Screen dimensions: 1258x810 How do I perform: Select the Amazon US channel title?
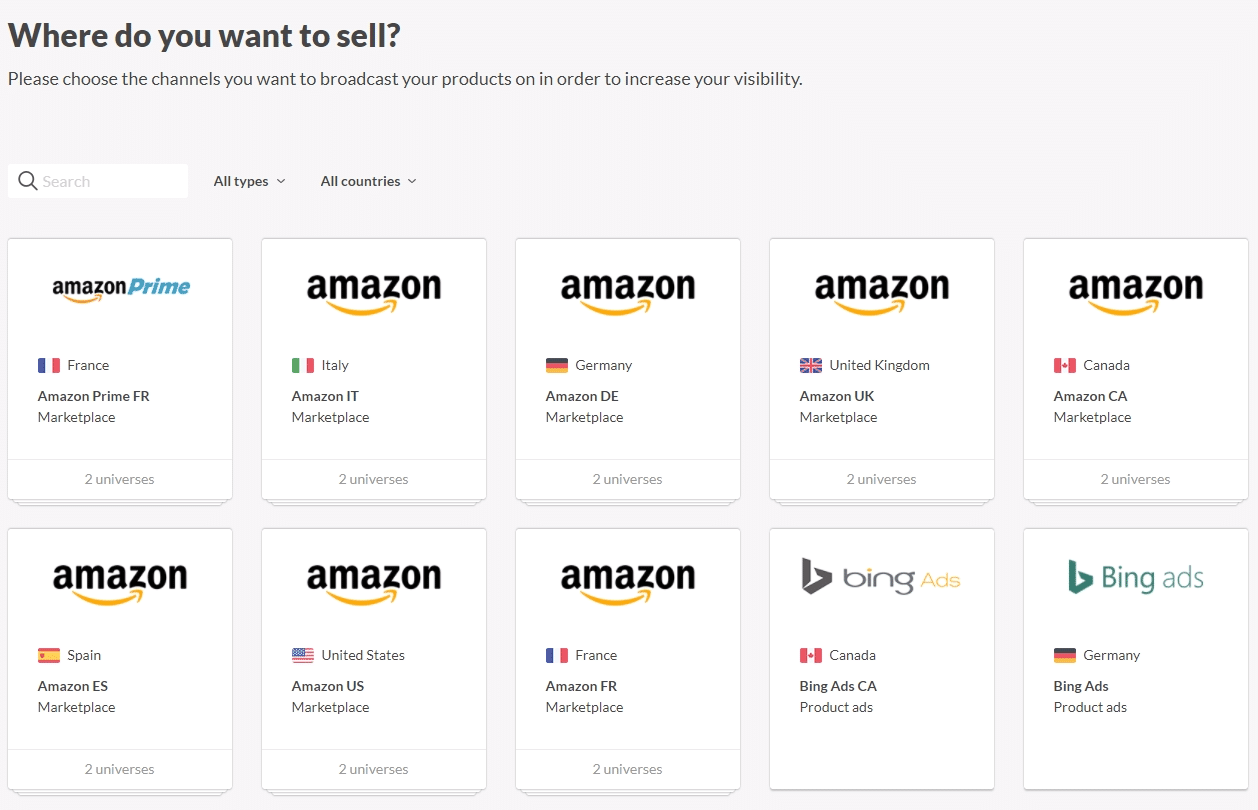tap(328, 686)
